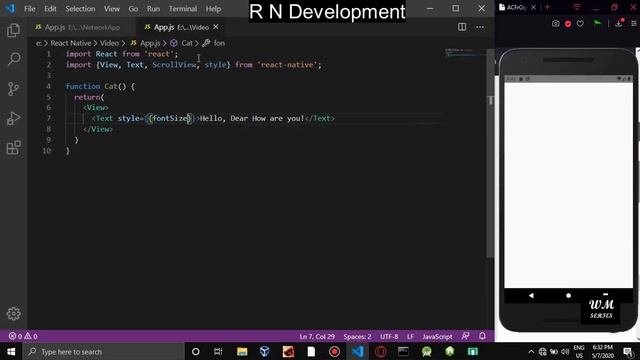
Task: Tap the emulator Recents navigation button
Action: tap(605, 294)
